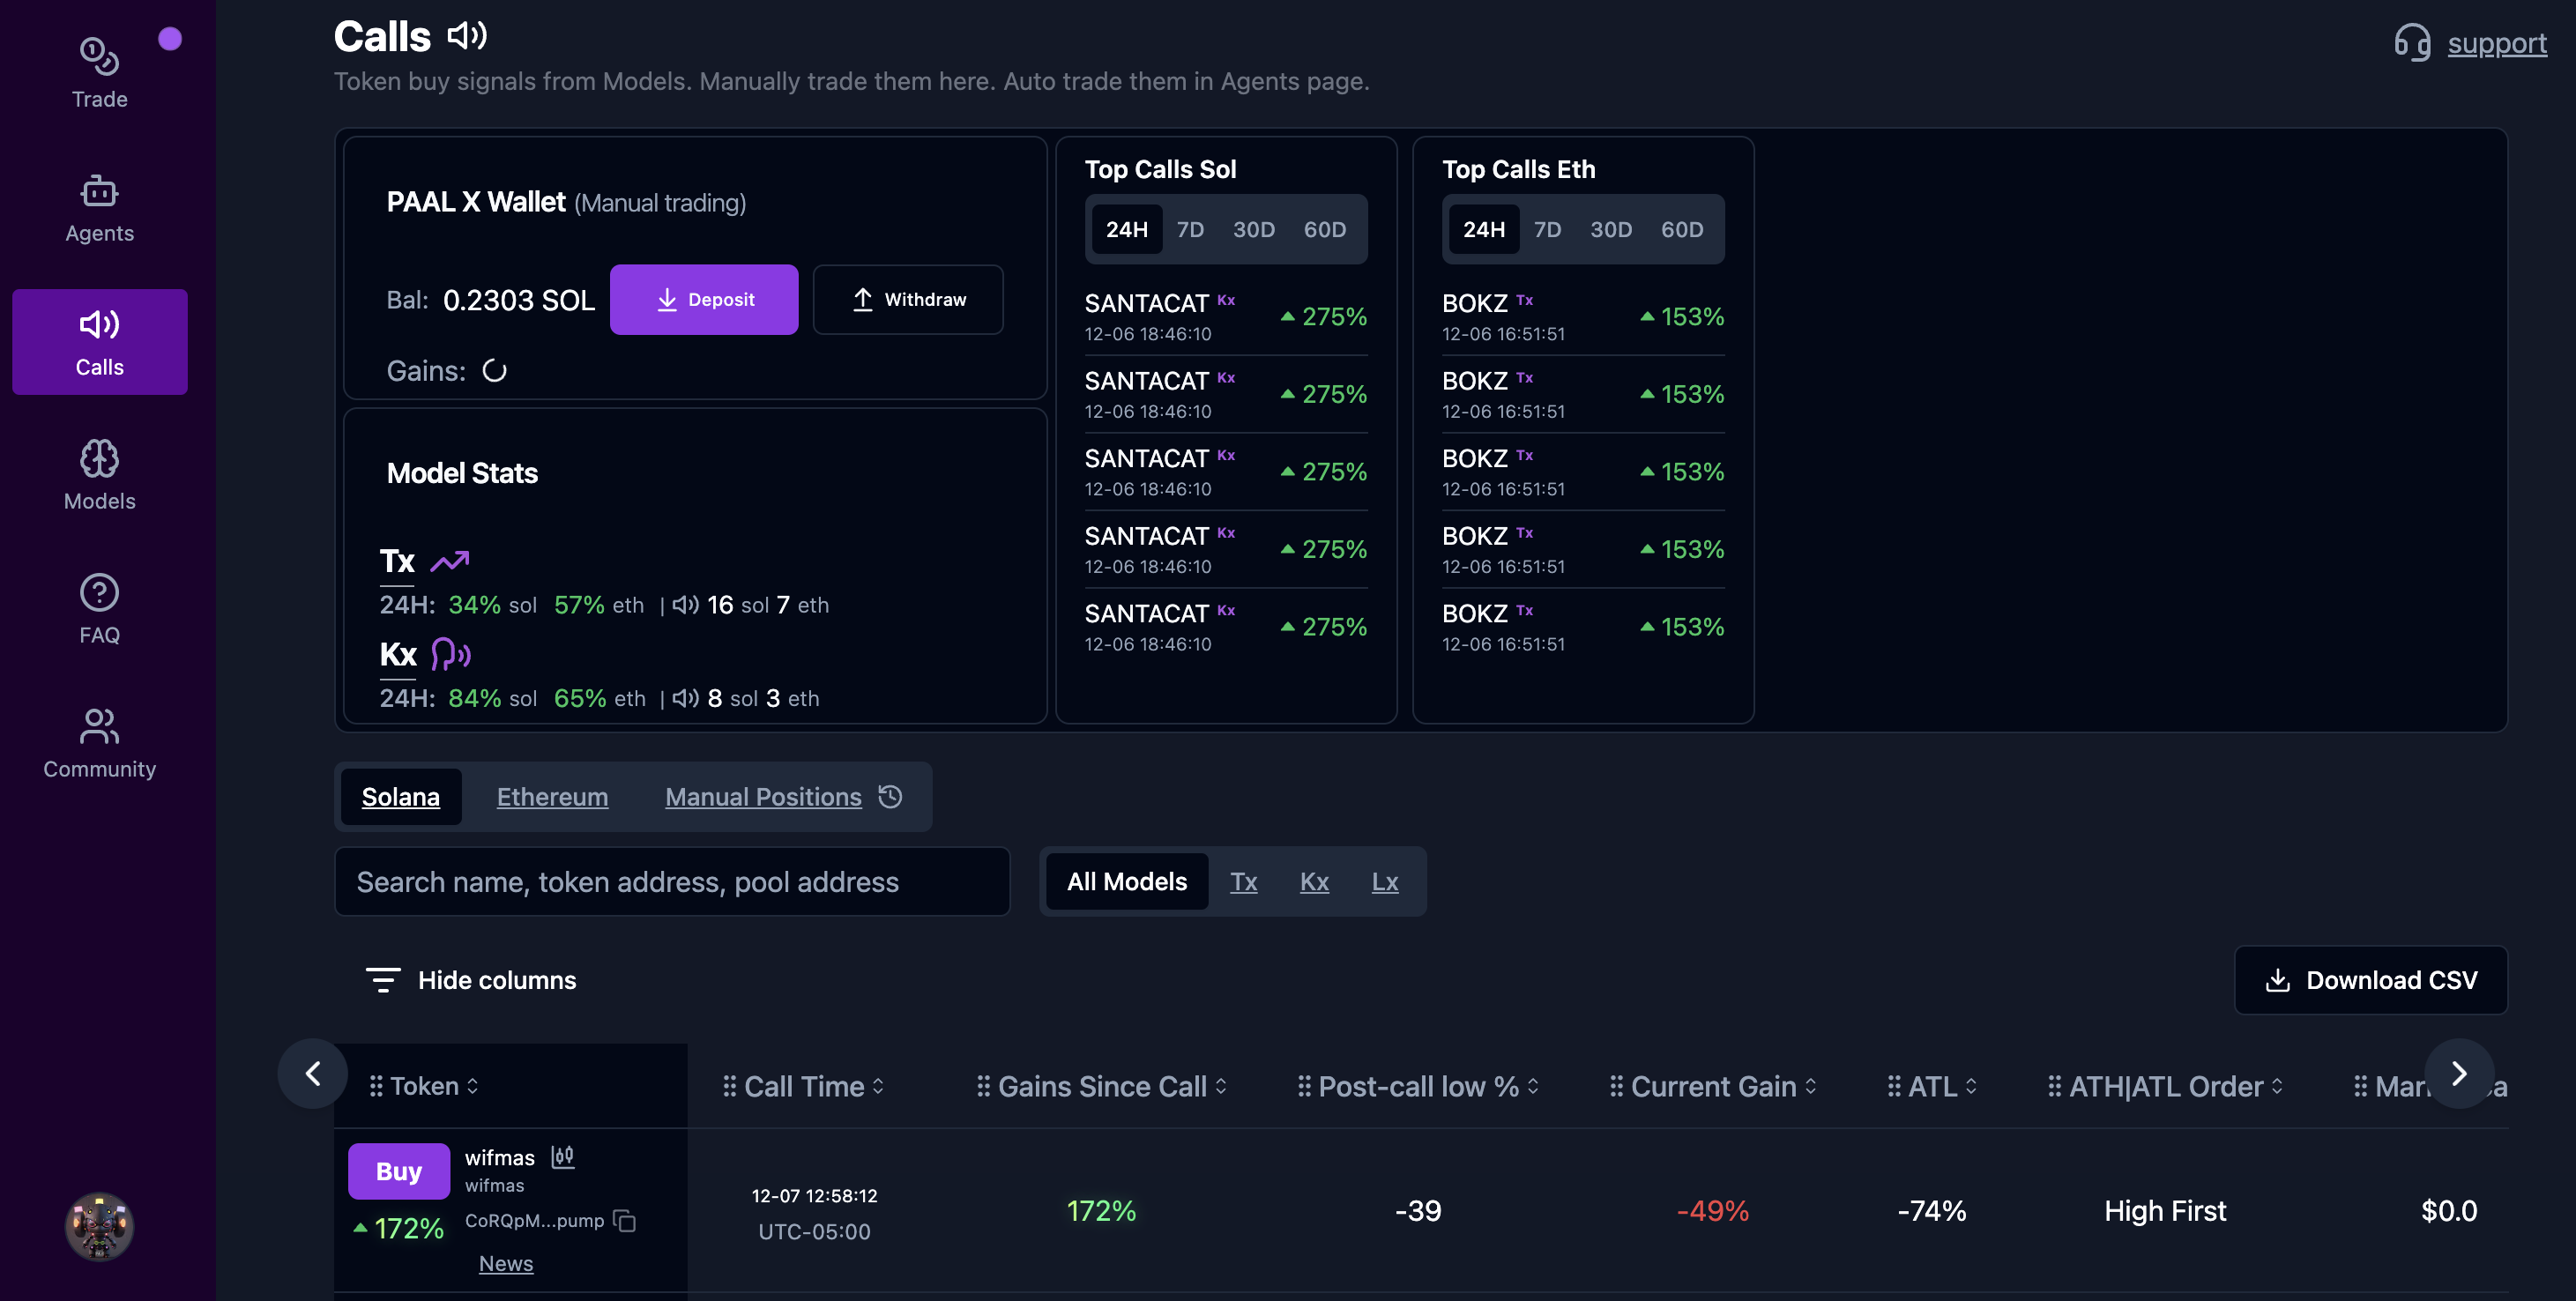
Task: Click the token search input field
Action: tap(672, 881)
